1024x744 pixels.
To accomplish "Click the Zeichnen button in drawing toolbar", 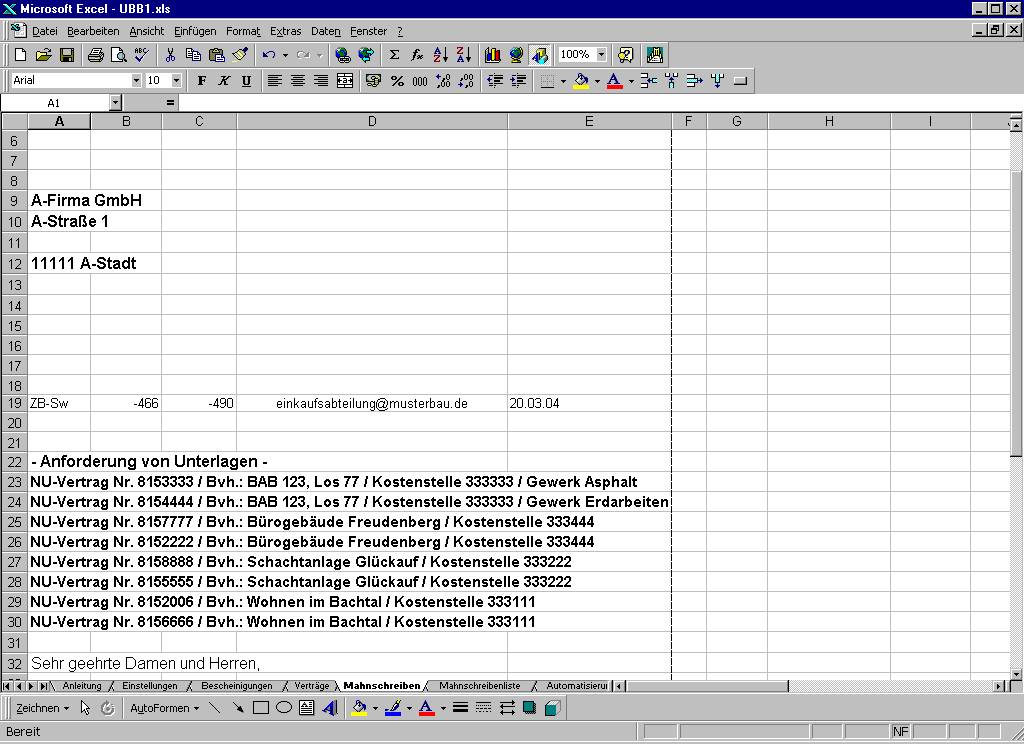I will pos(42,708).
